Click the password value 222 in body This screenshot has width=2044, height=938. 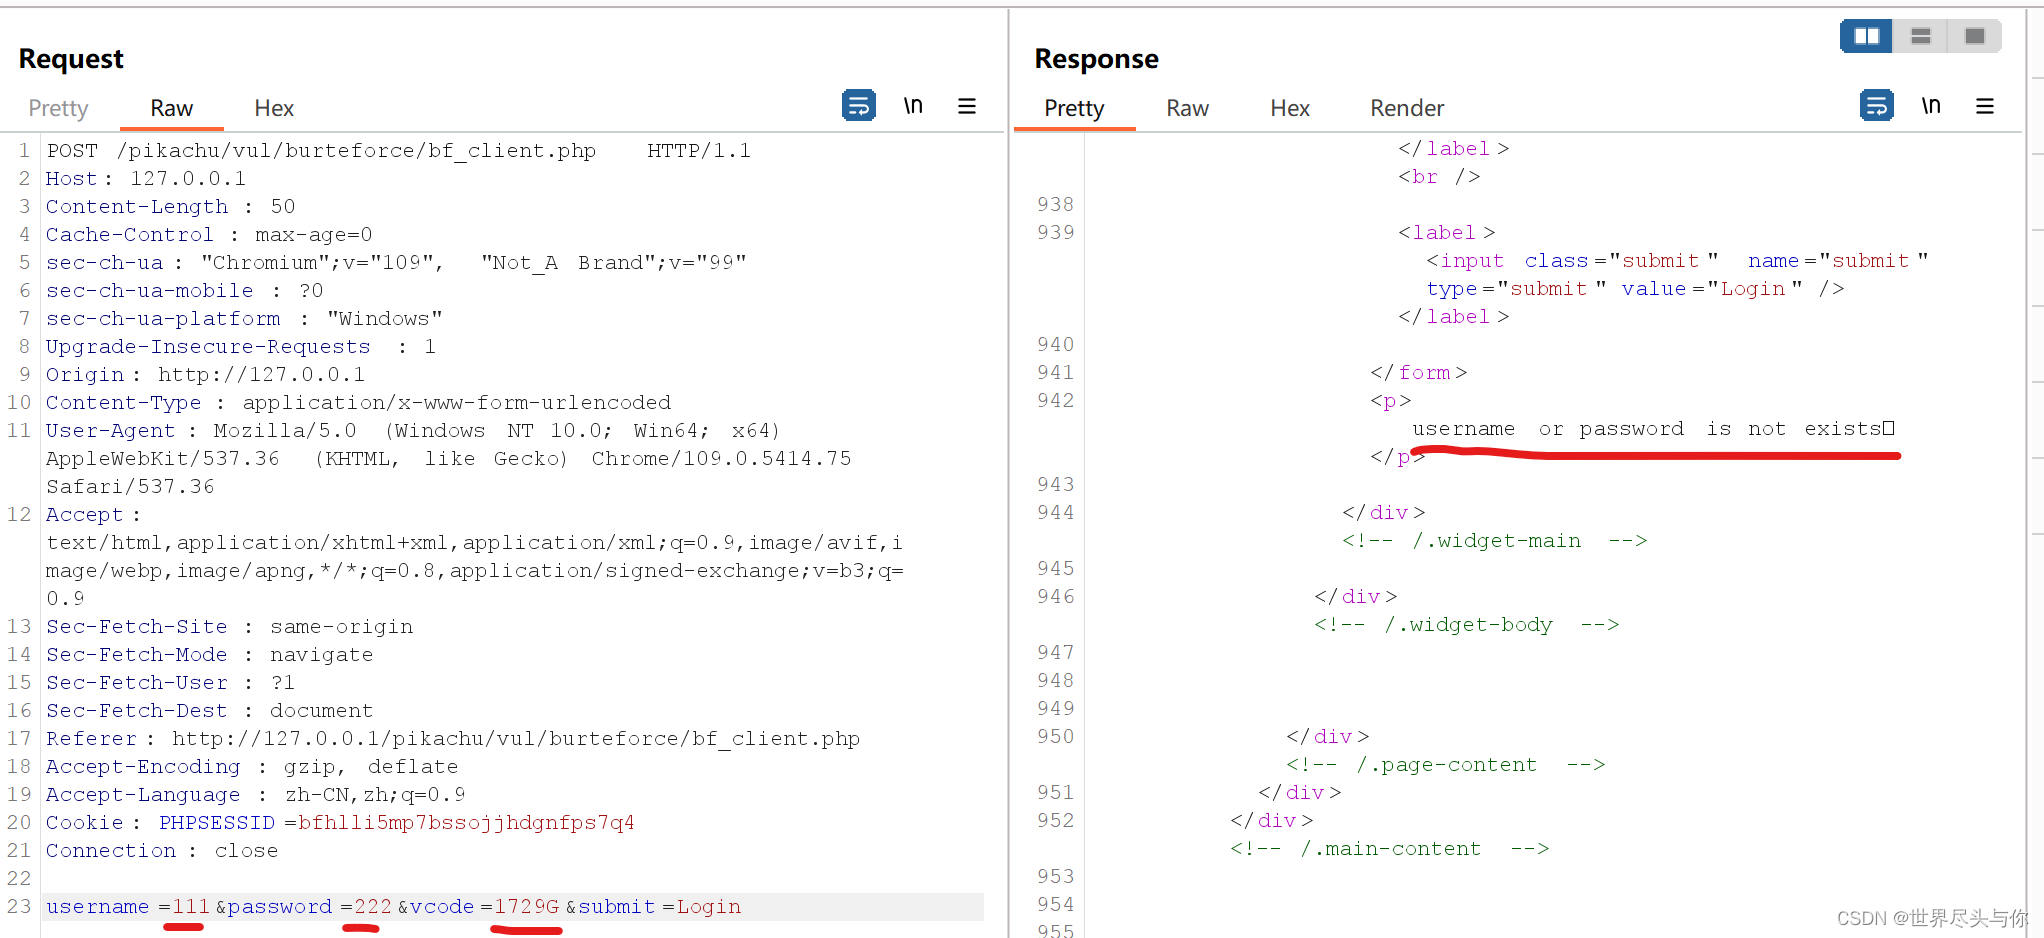373,907
